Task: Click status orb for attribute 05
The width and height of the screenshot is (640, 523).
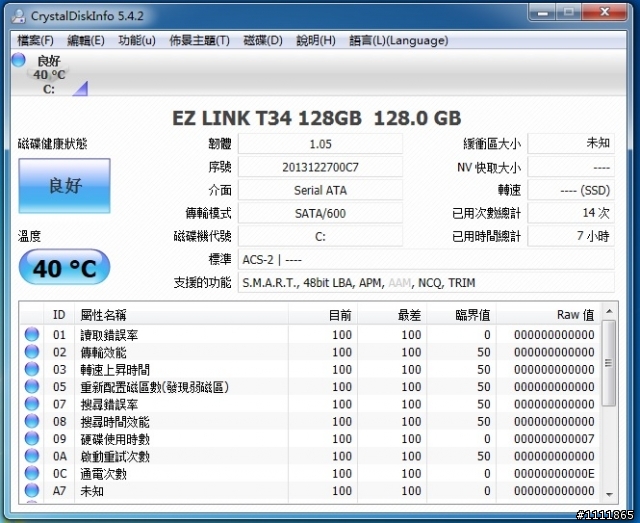Action: pos(32,387)
